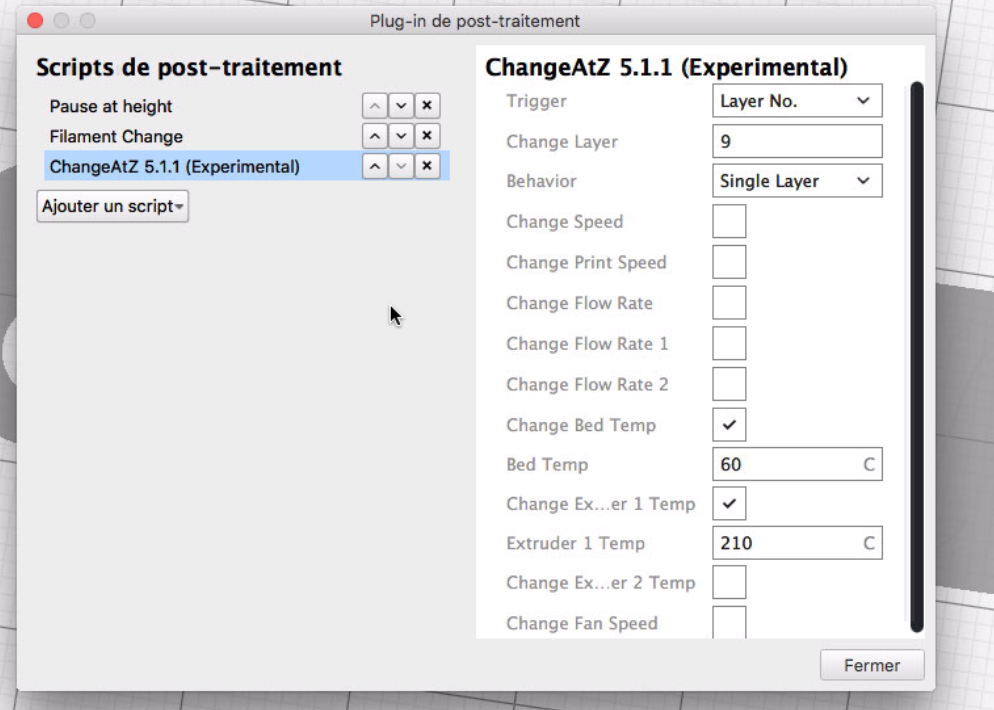This screenshot has height=710, width=994.
Task: Uncheck Change Extruder 1 Temp
Action: (729, 504)
